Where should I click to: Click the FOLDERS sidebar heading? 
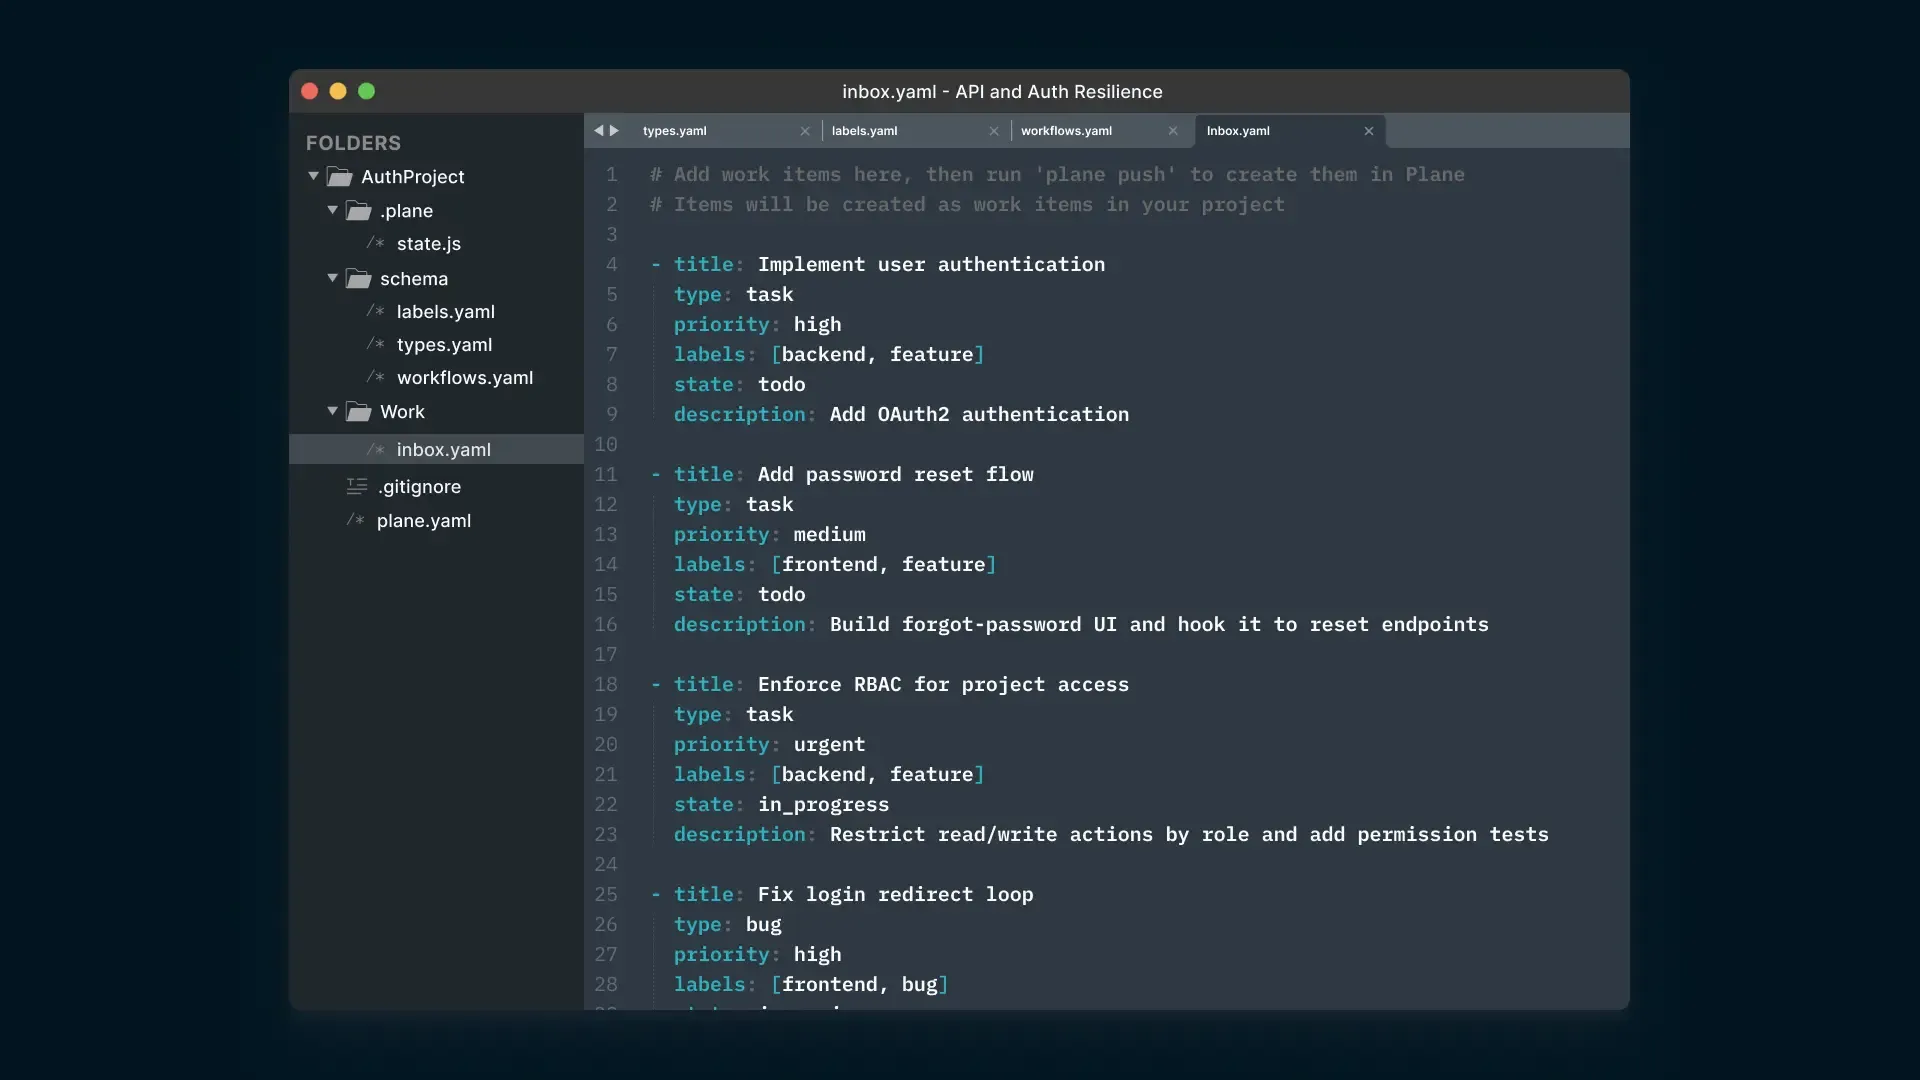tap(353, 143)
